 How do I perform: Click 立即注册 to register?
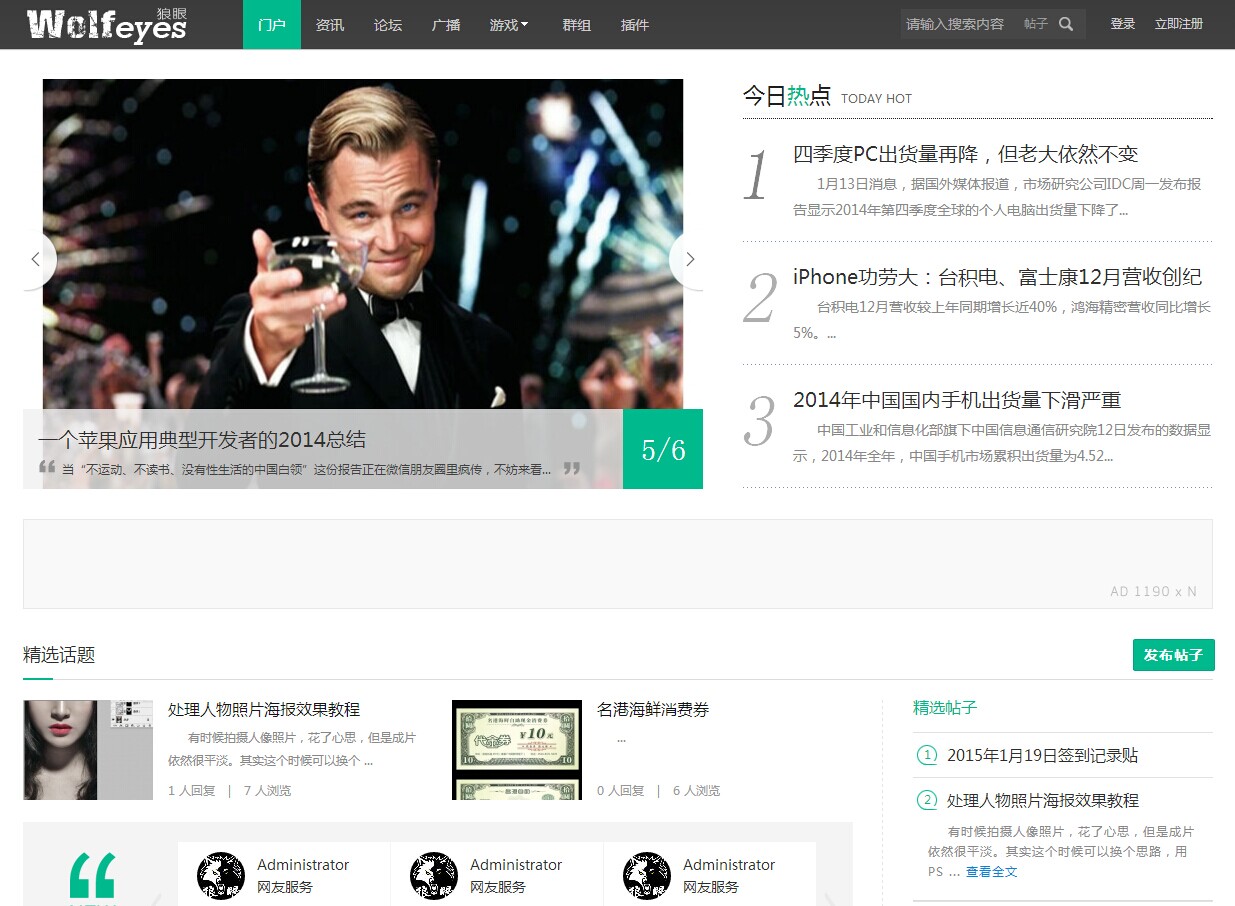click(x=1179, y=24)
